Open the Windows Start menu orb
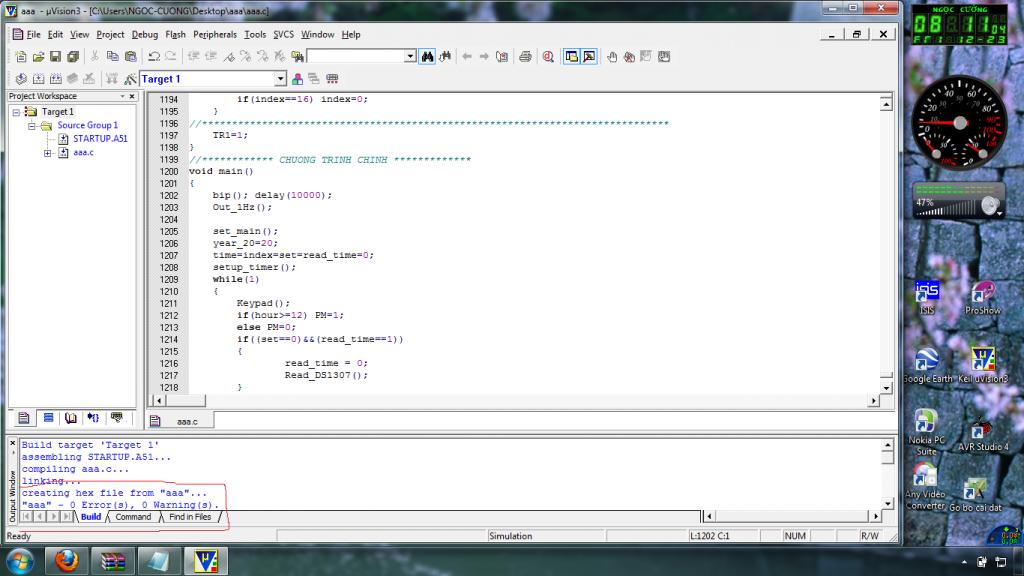Viewport: 1024px width, 576px height. (x=20, y=561)
